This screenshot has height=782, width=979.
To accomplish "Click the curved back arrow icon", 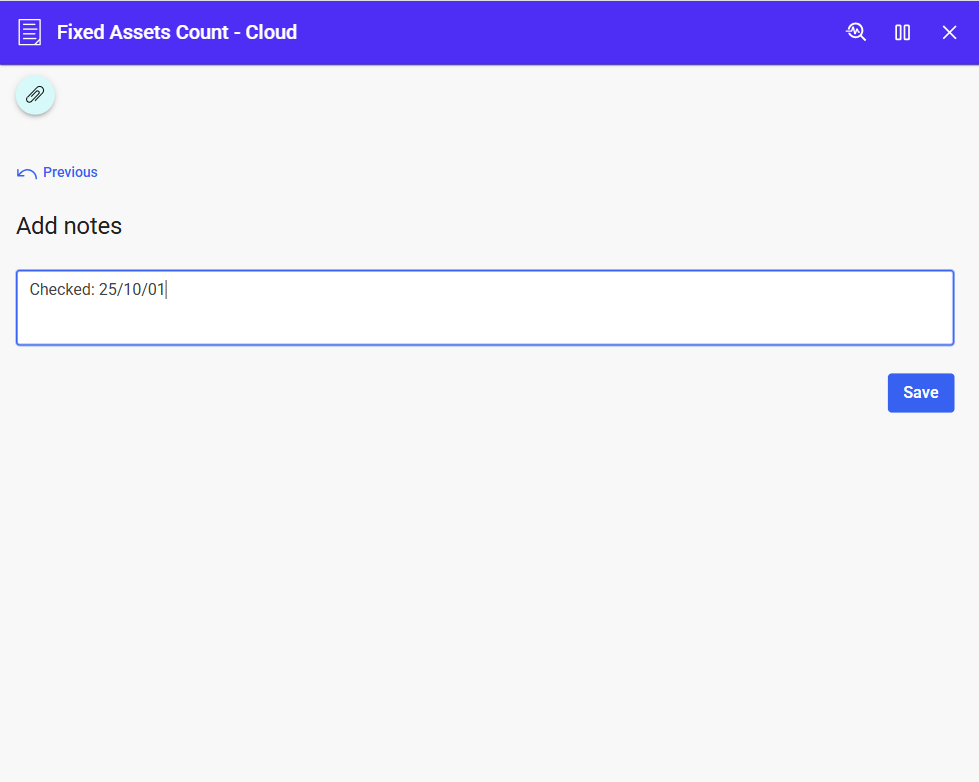I will 27,173.
